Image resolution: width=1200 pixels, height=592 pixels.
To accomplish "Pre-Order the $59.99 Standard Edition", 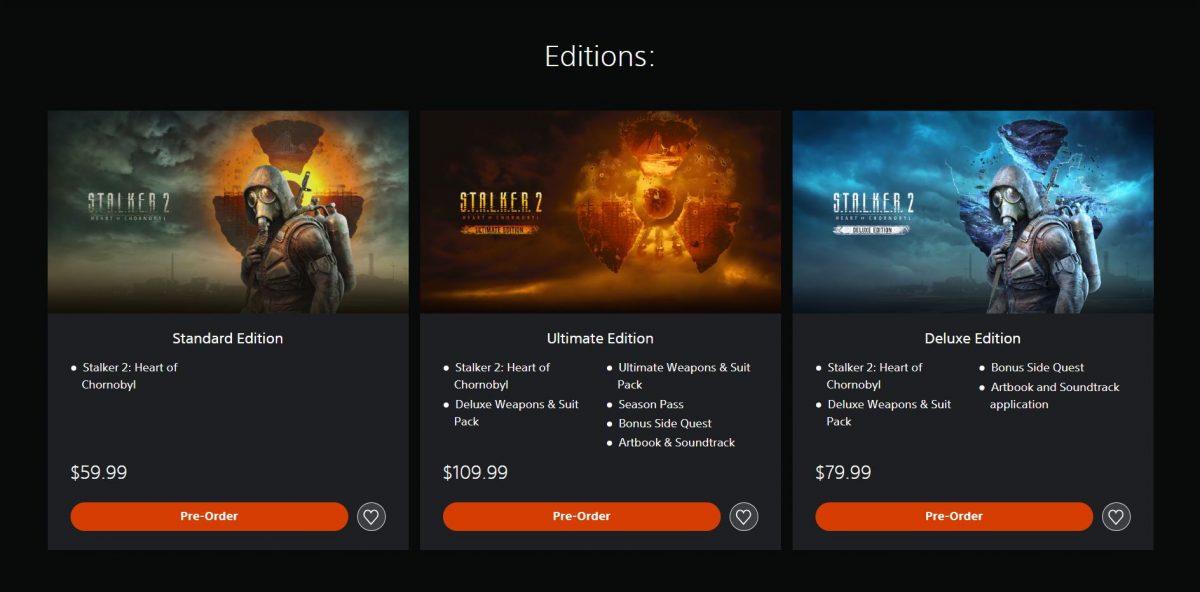I will [x=209, y=517].
